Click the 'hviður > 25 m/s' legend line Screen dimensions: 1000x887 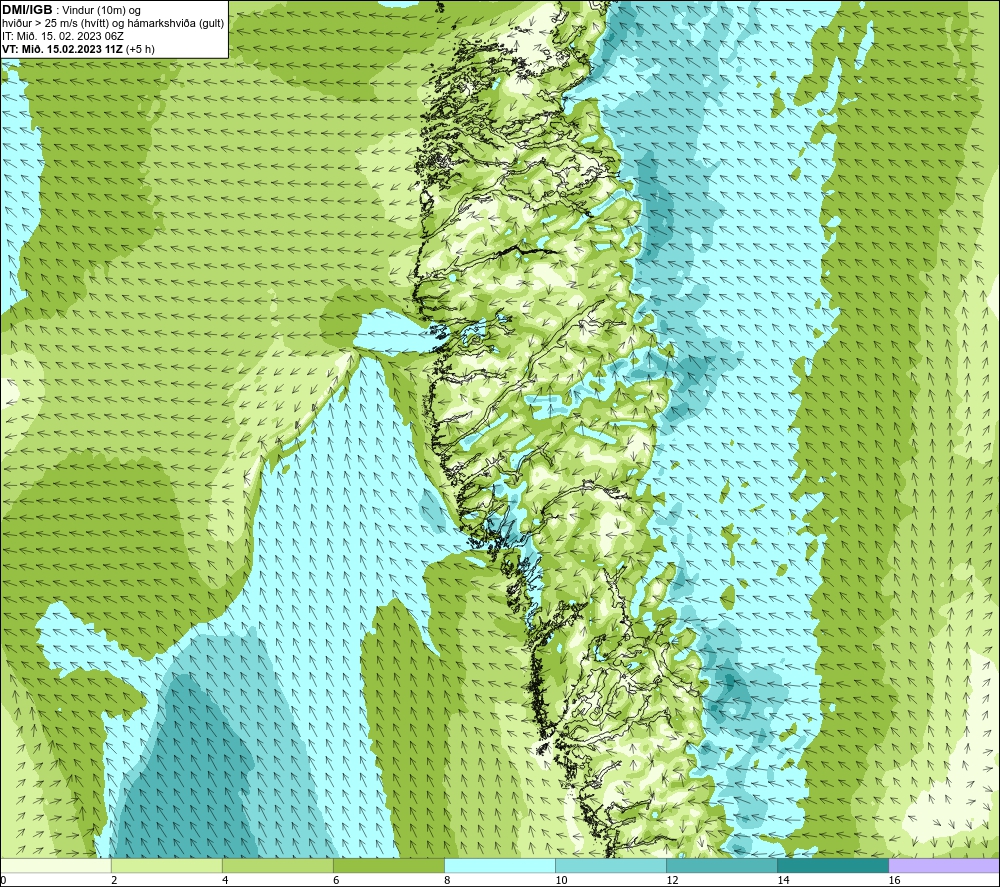click(113, 24)
